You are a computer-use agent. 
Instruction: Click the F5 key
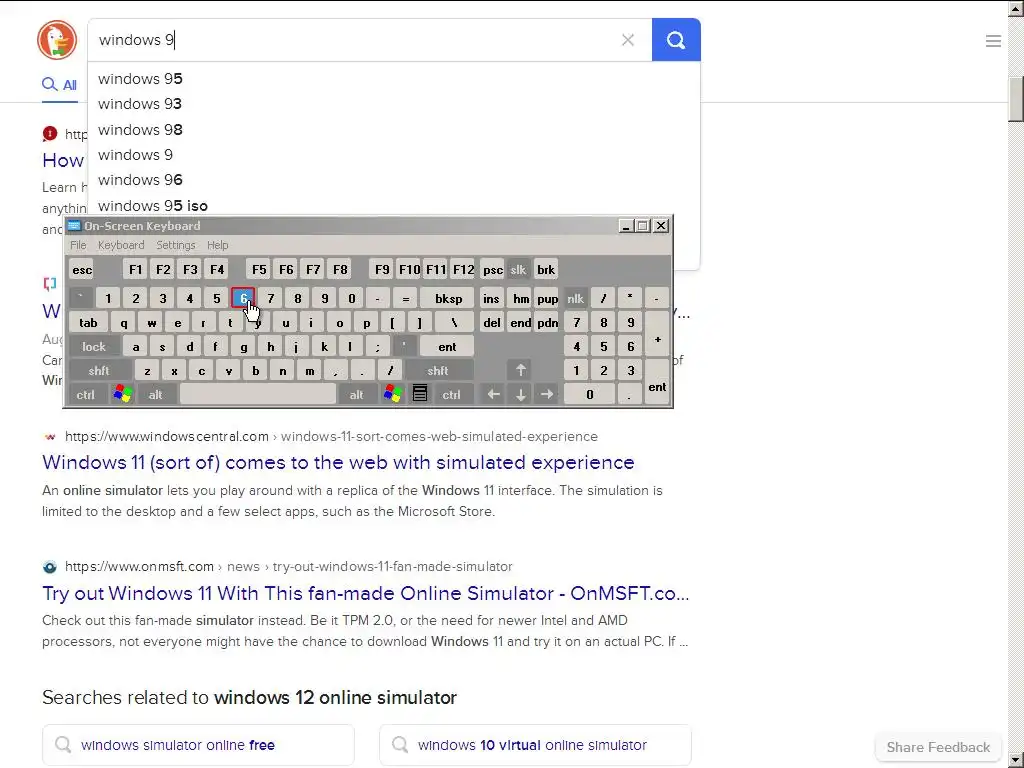259,270
